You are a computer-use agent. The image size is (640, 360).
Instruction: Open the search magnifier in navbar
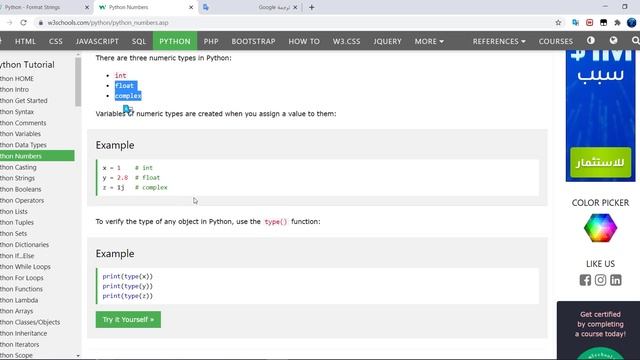[635, 41]
